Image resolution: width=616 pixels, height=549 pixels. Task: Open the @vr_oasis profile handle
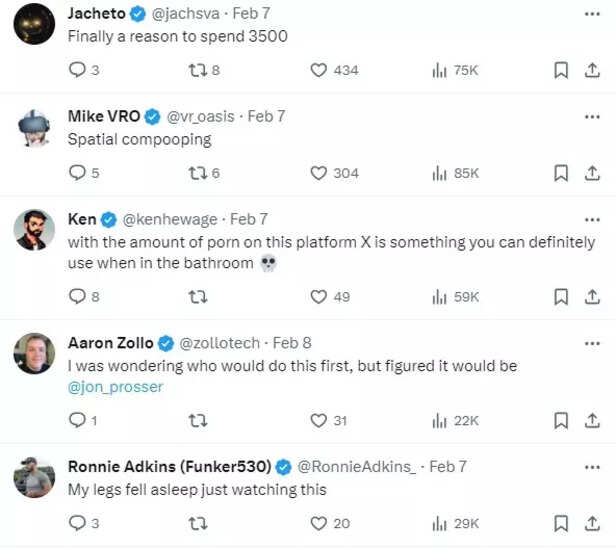tap(201, 116)
